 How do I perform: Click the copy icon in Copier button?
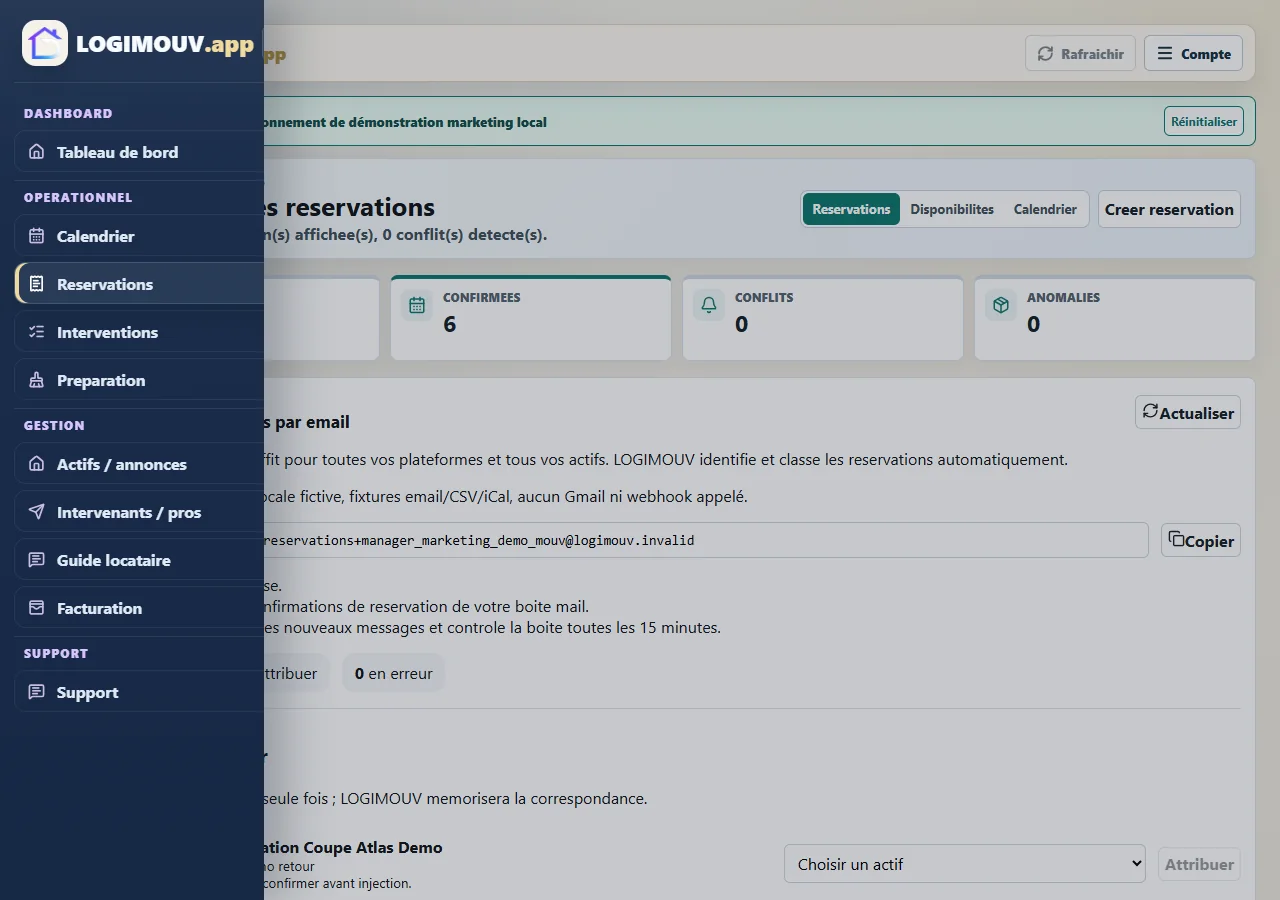click(x=1176, y=539)
